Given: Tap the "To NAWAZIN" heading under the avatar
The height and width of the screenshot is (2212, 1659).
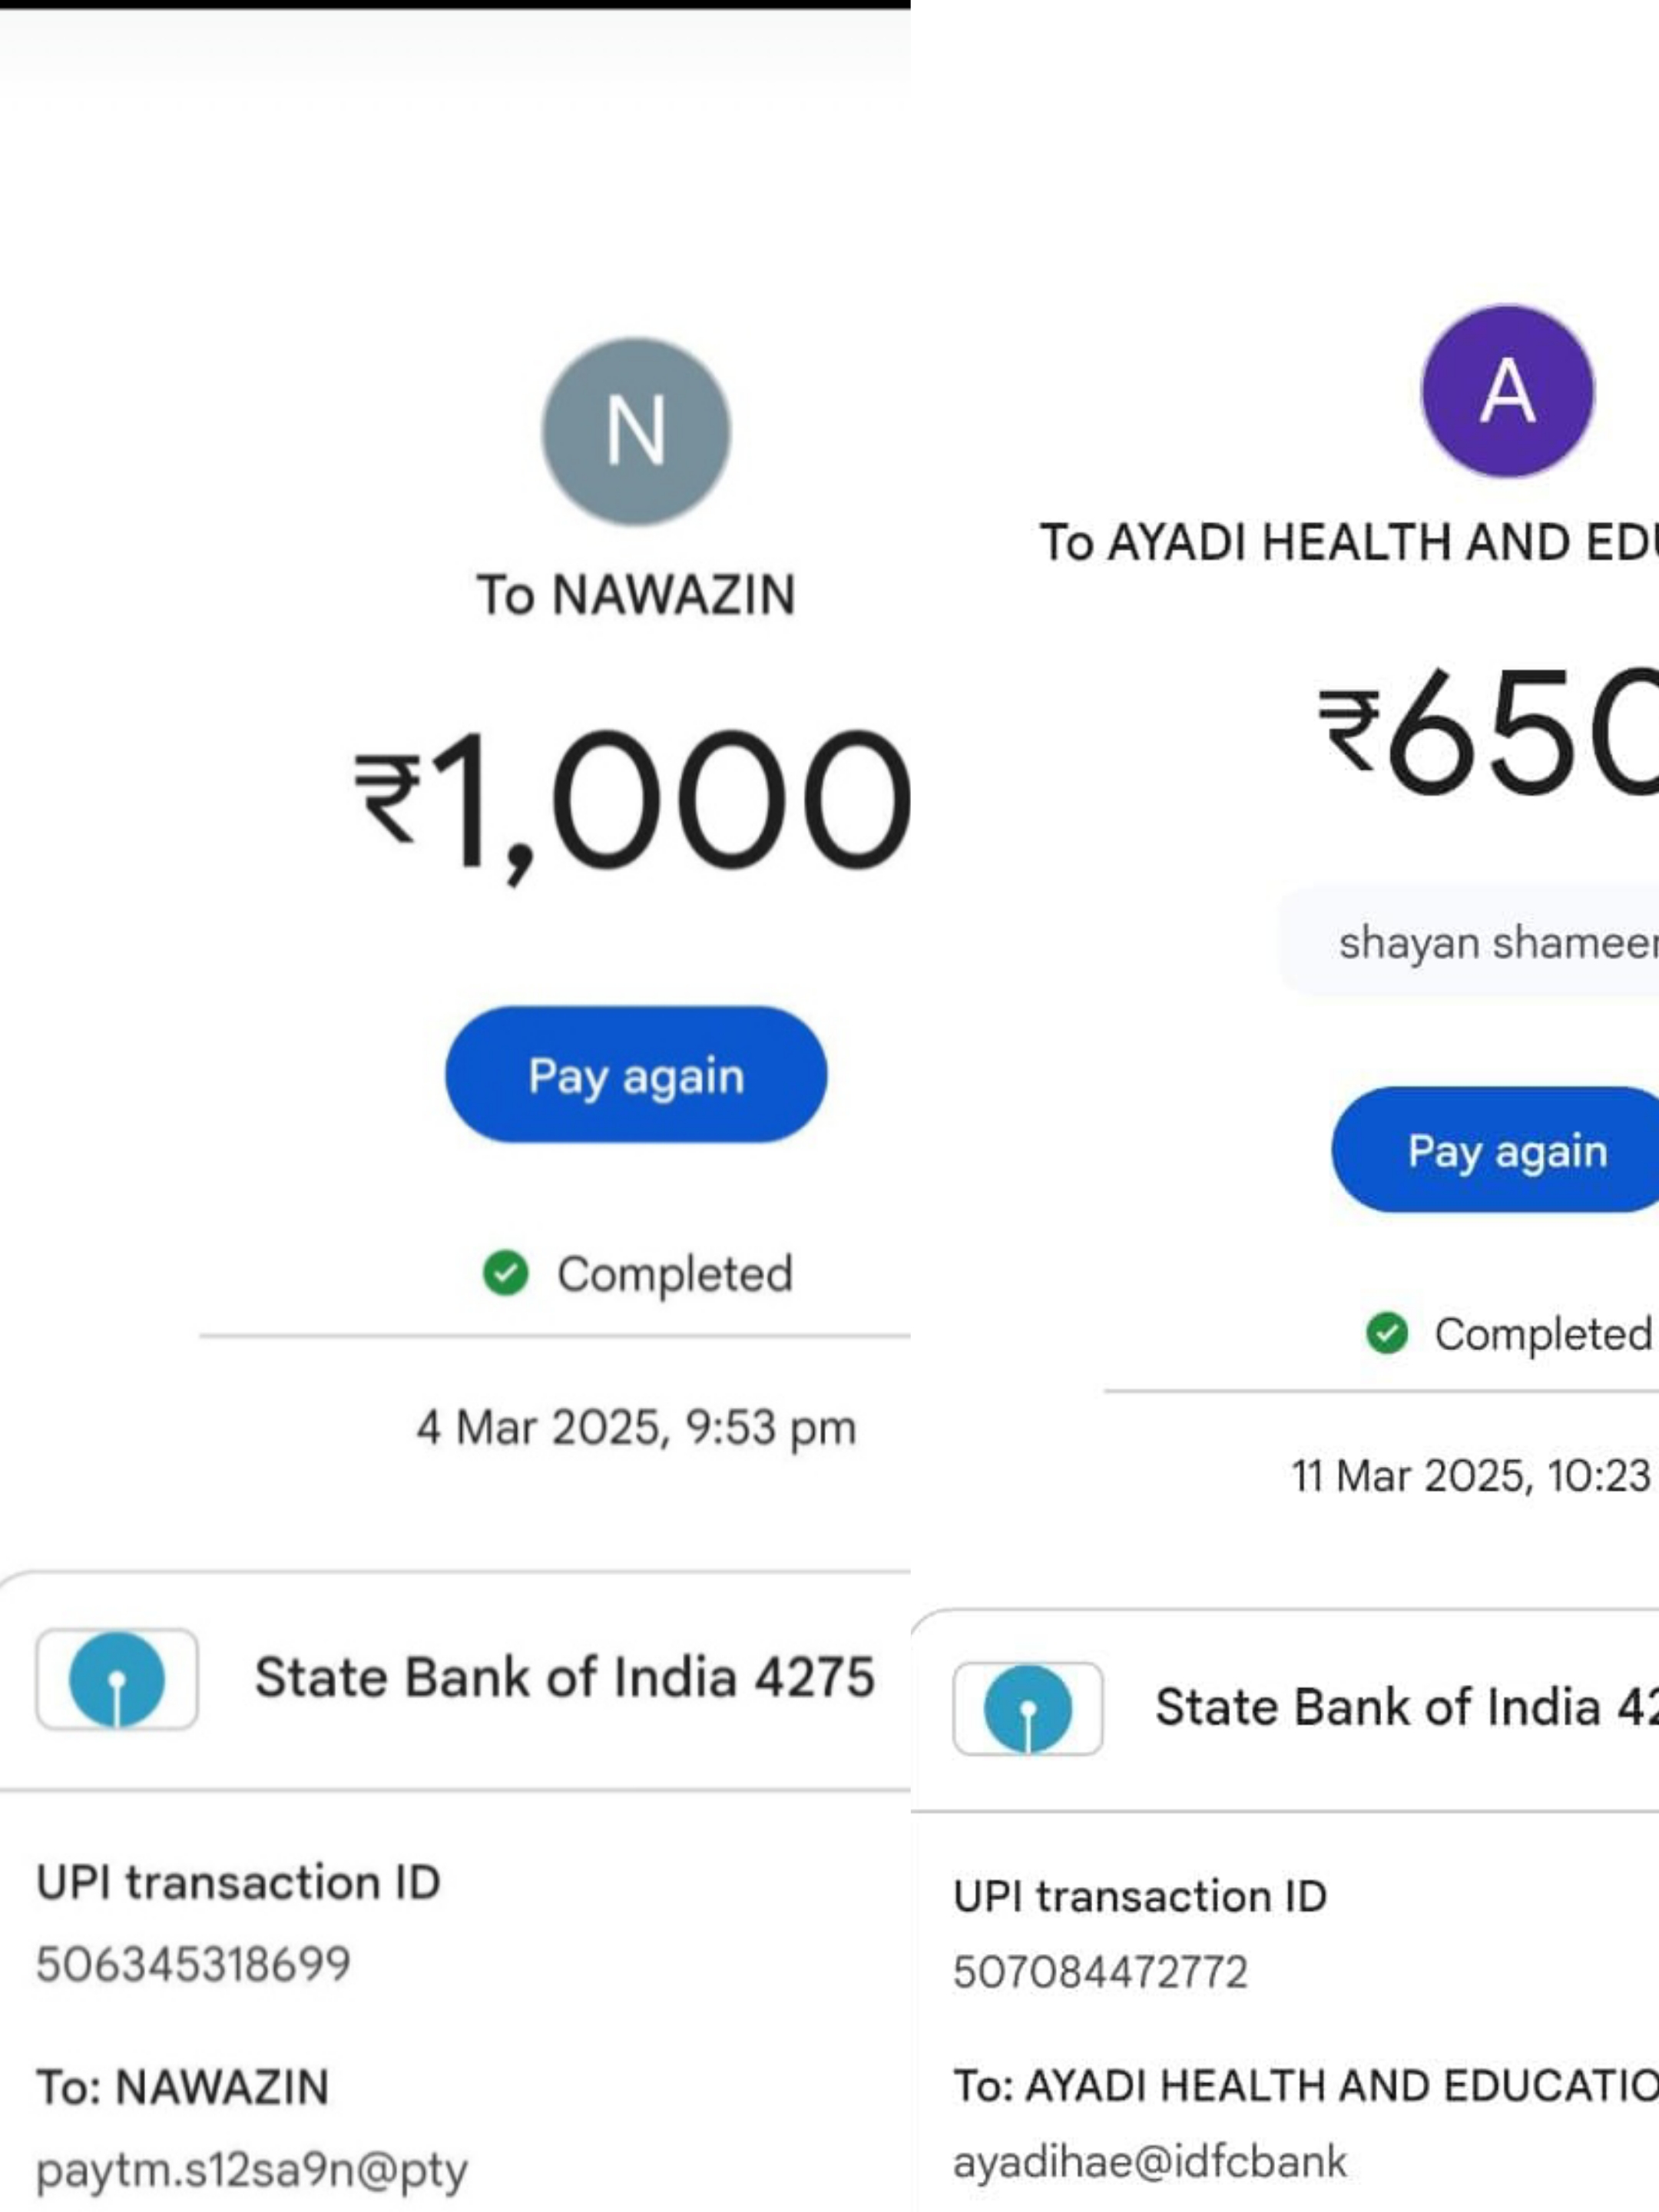Looking at the screenshot, I should coord(636,595).
